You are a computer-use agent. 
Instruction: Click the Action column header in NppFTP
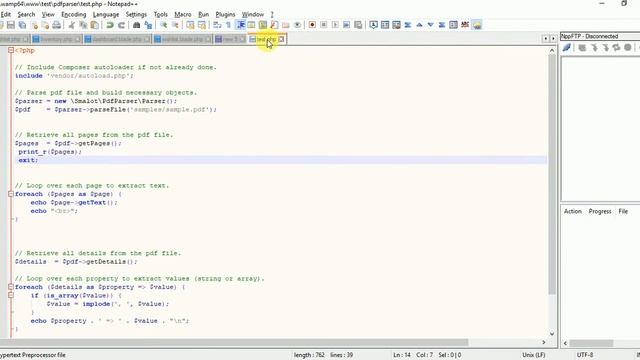(x=573, y=211)
